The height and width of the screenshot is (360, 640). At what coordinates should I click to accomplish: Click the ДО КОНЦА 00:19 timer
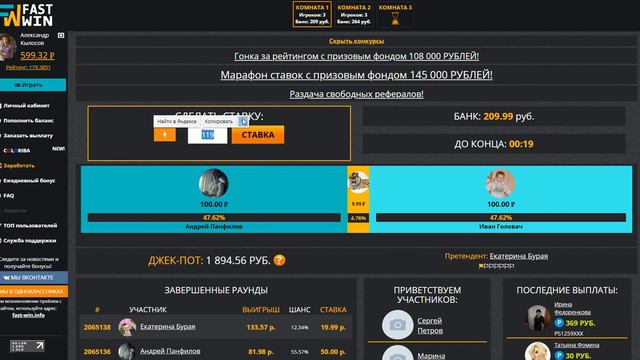point(494,144)
